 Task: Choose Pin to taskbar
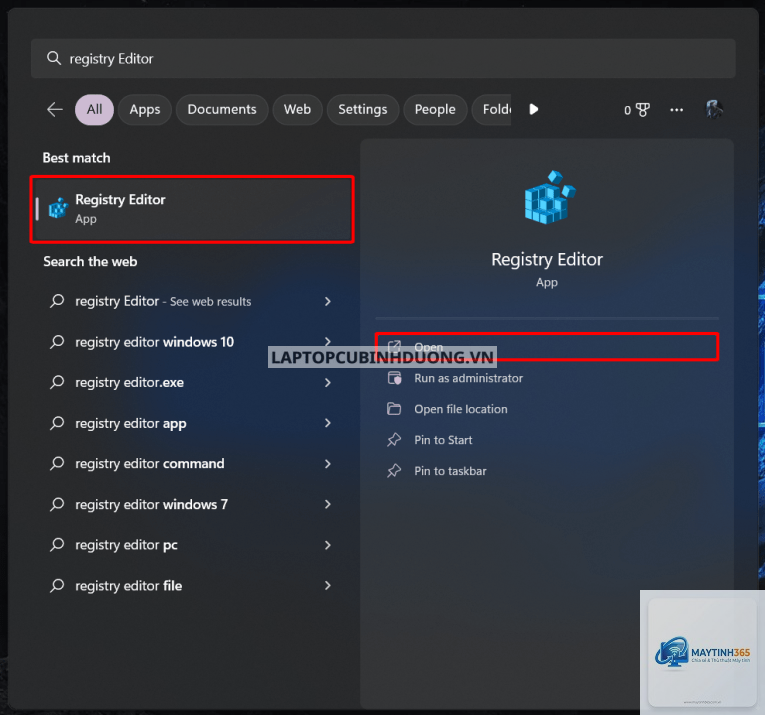pos(546,471)
